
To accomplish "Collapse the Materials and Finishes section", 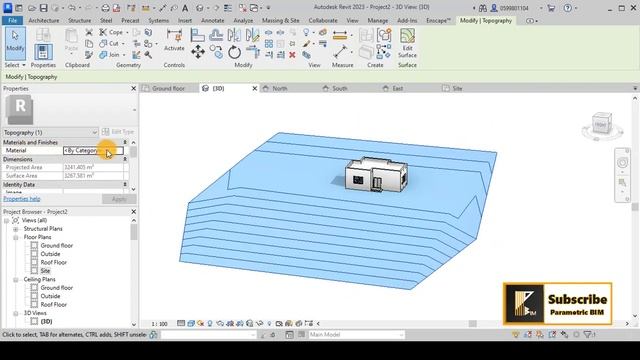I will pyautogui.click(x=125, y=142).
